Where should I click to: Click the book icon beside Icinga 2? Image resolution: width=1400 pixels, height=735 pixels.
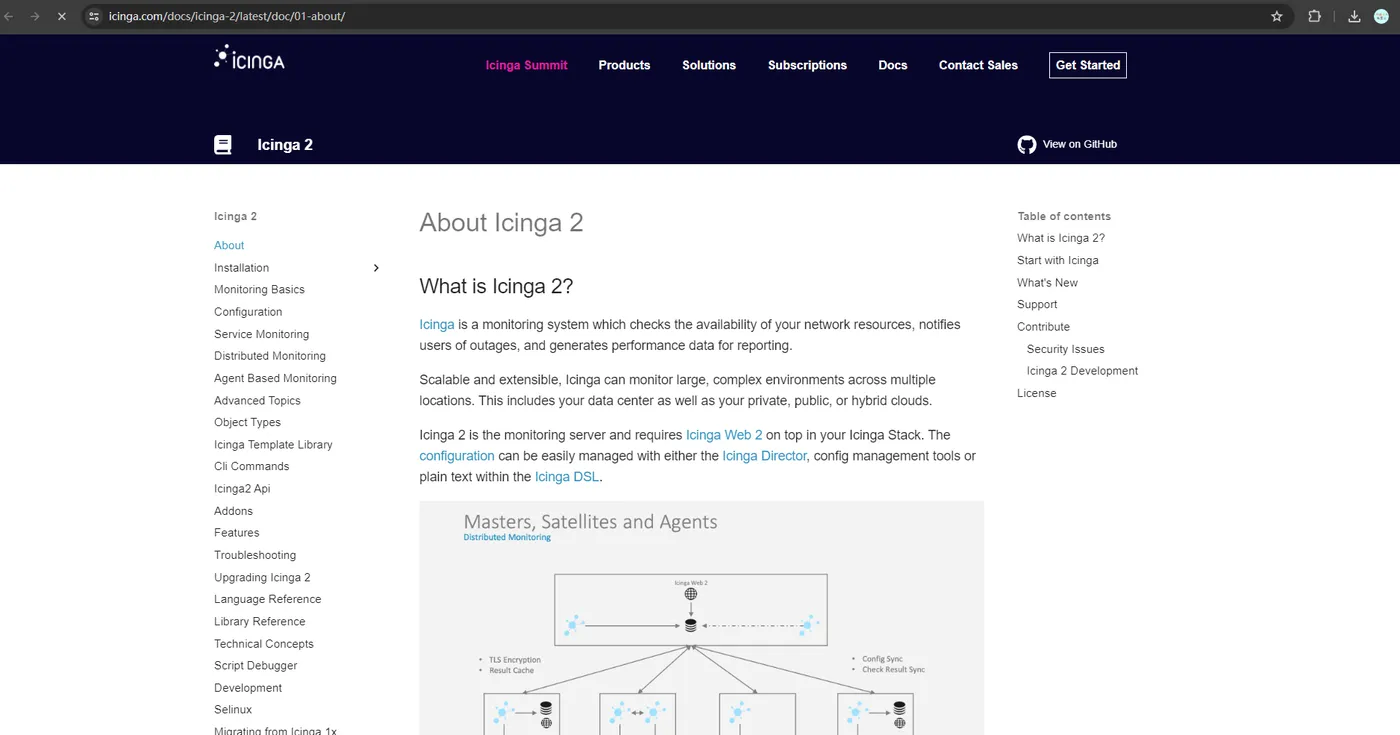click(x=223, y=145)
